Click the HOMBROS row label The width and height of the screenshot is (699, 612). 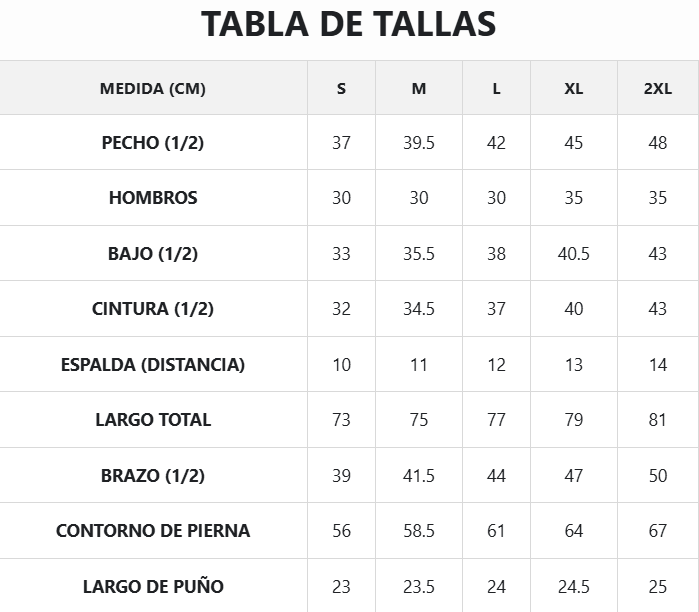[153, 198]
